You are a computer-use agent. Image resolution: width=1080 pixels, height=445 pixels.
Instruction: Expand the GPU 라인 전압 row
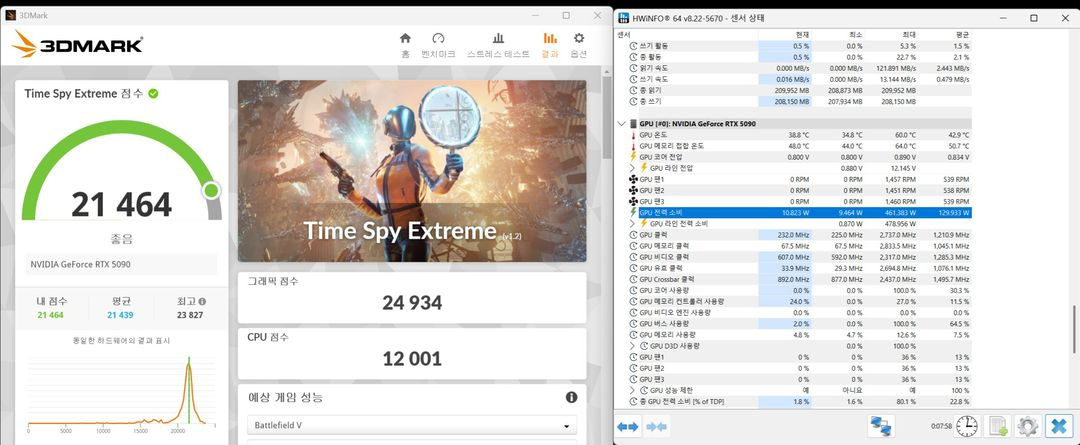633,168
